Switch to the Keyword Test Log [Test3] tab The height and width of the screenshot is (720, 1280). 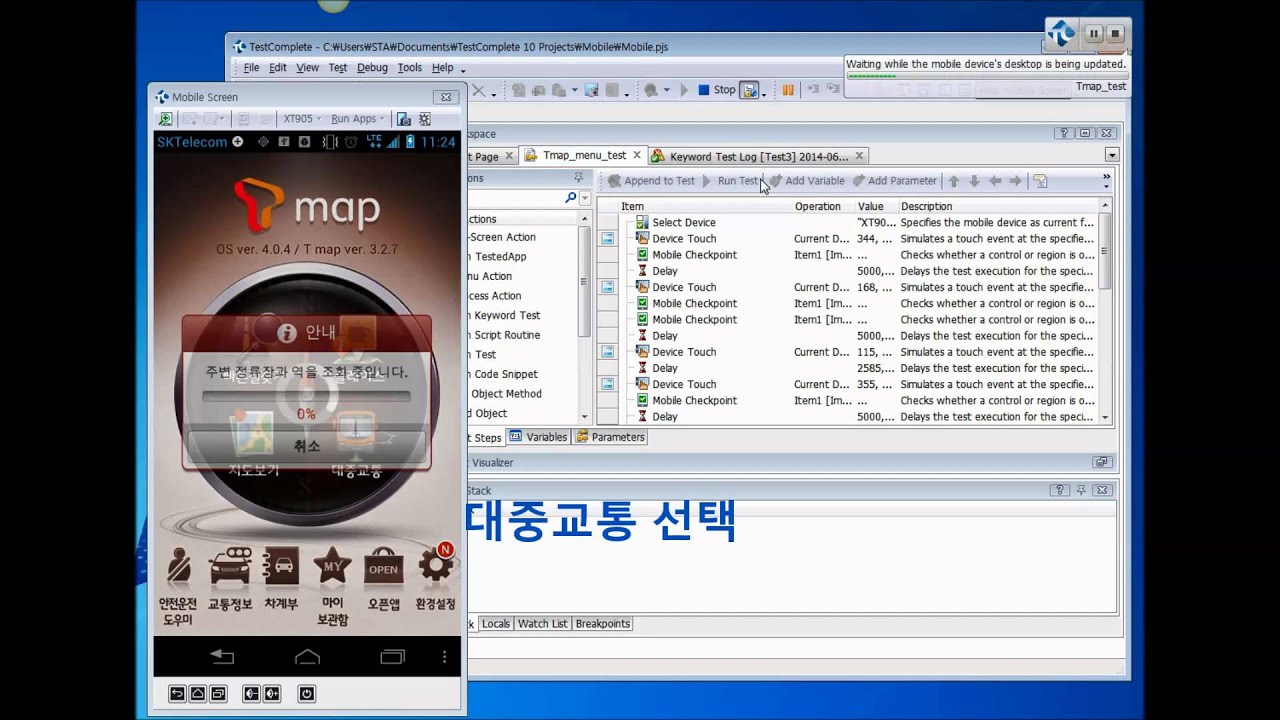point(758,156)
